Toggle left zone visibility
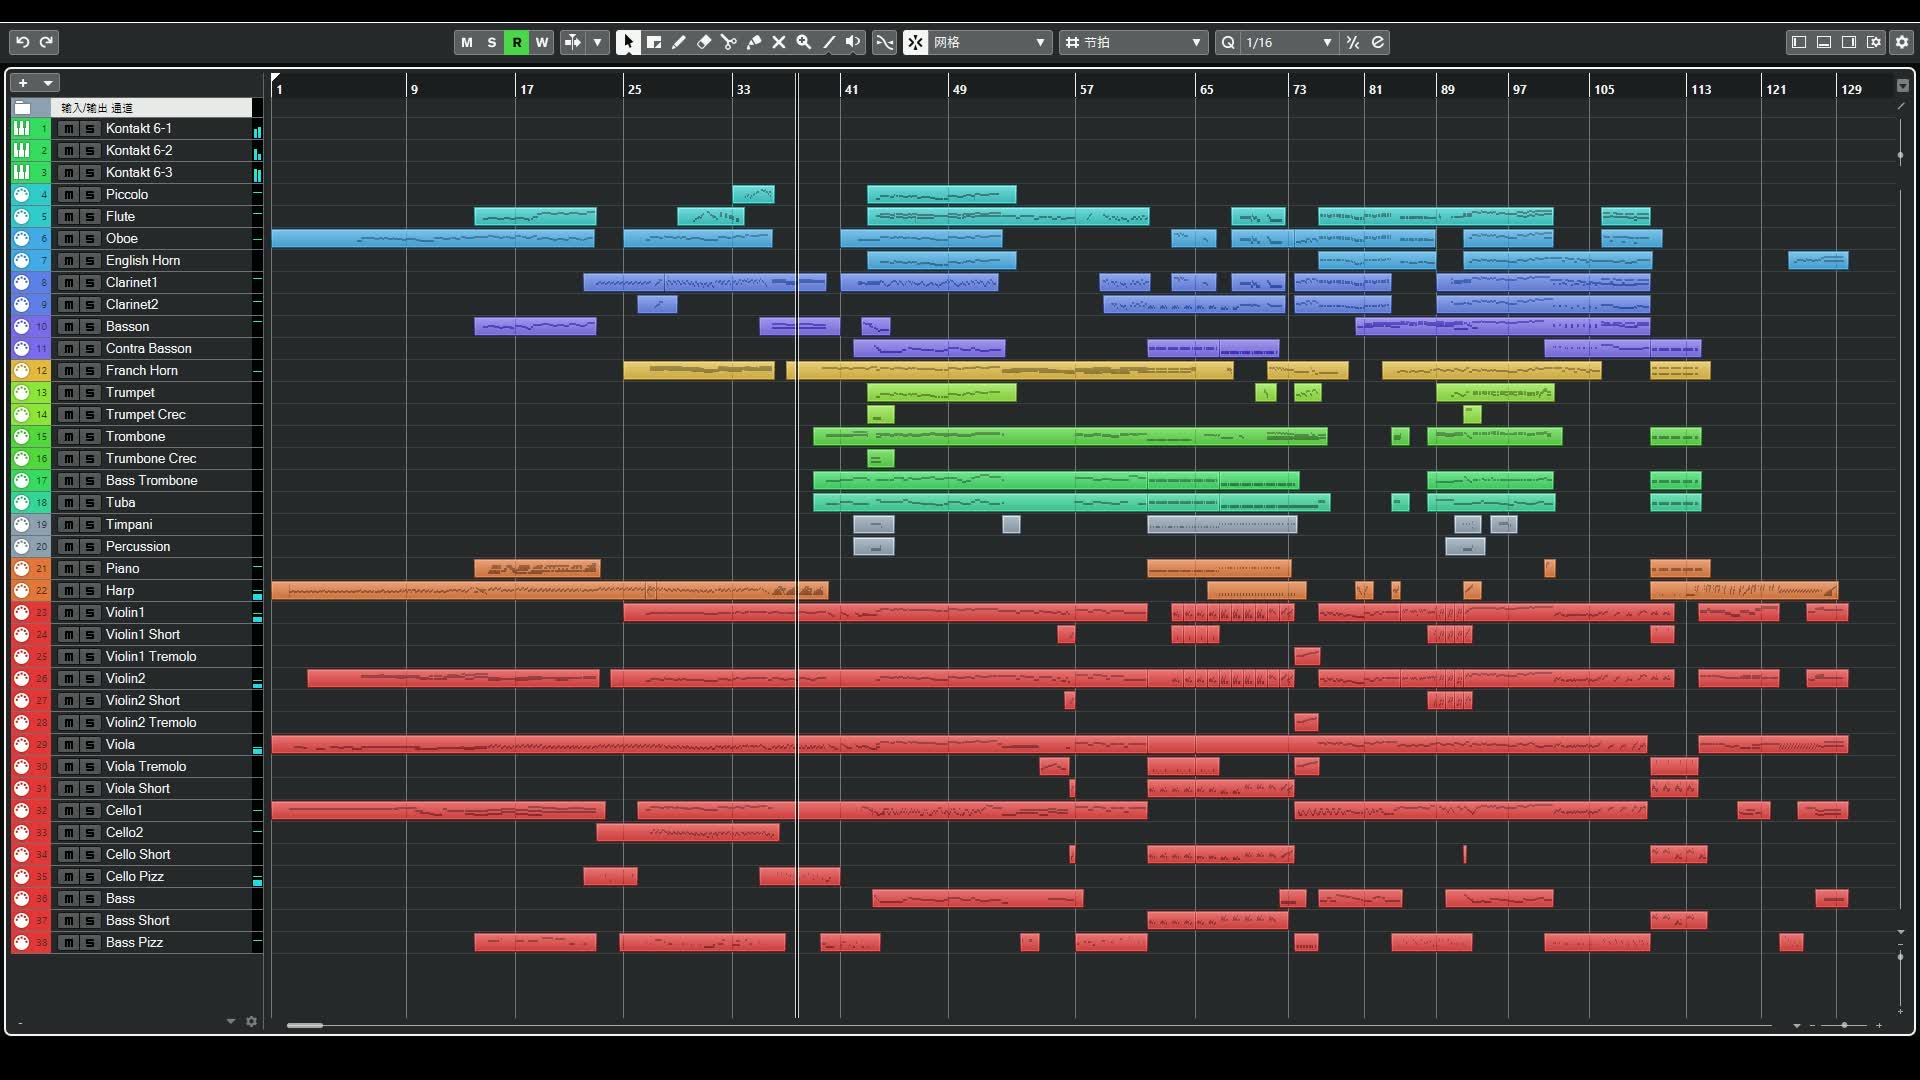 [x=1799, y=42]
